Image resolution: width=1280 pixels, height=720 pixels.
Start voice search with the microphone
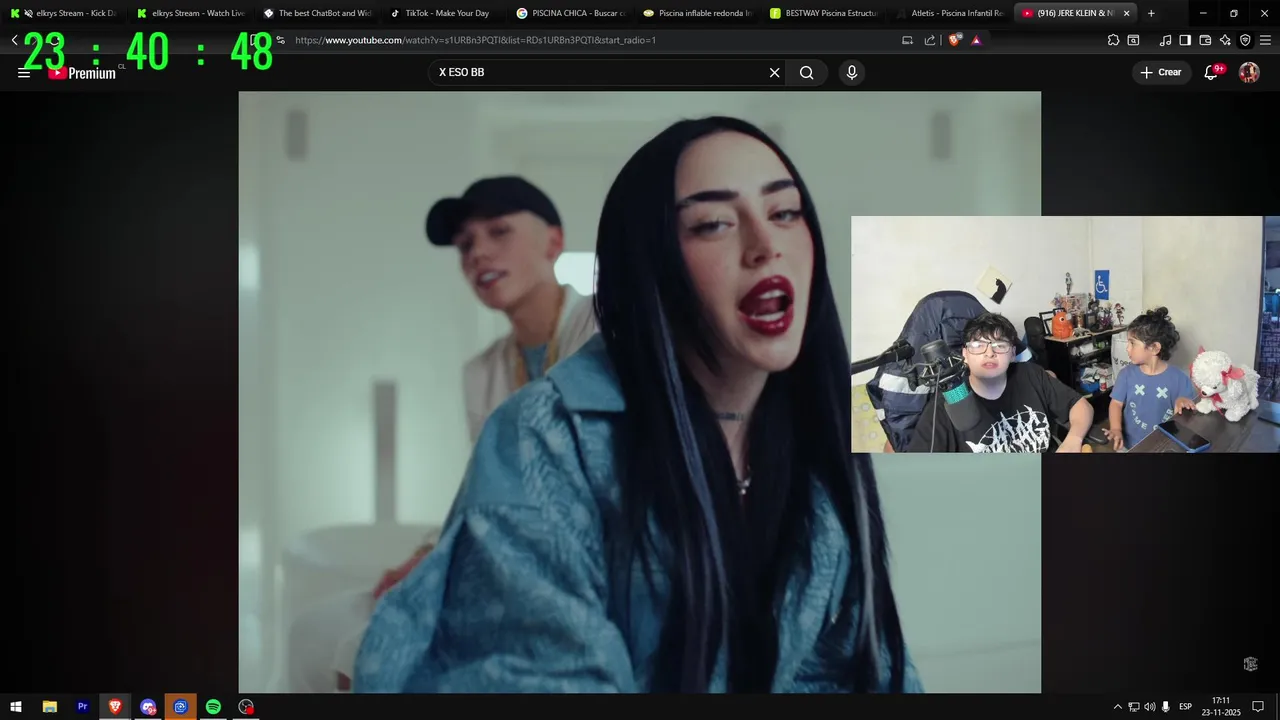click(852, 72)
